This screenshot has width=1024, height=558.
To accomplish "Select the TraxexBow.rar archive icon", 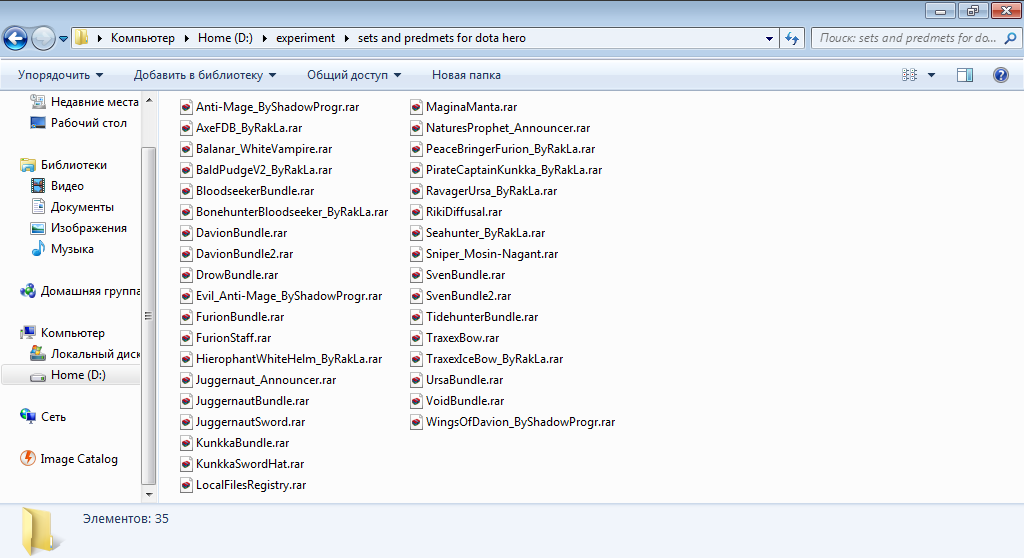I will [416, 338].
